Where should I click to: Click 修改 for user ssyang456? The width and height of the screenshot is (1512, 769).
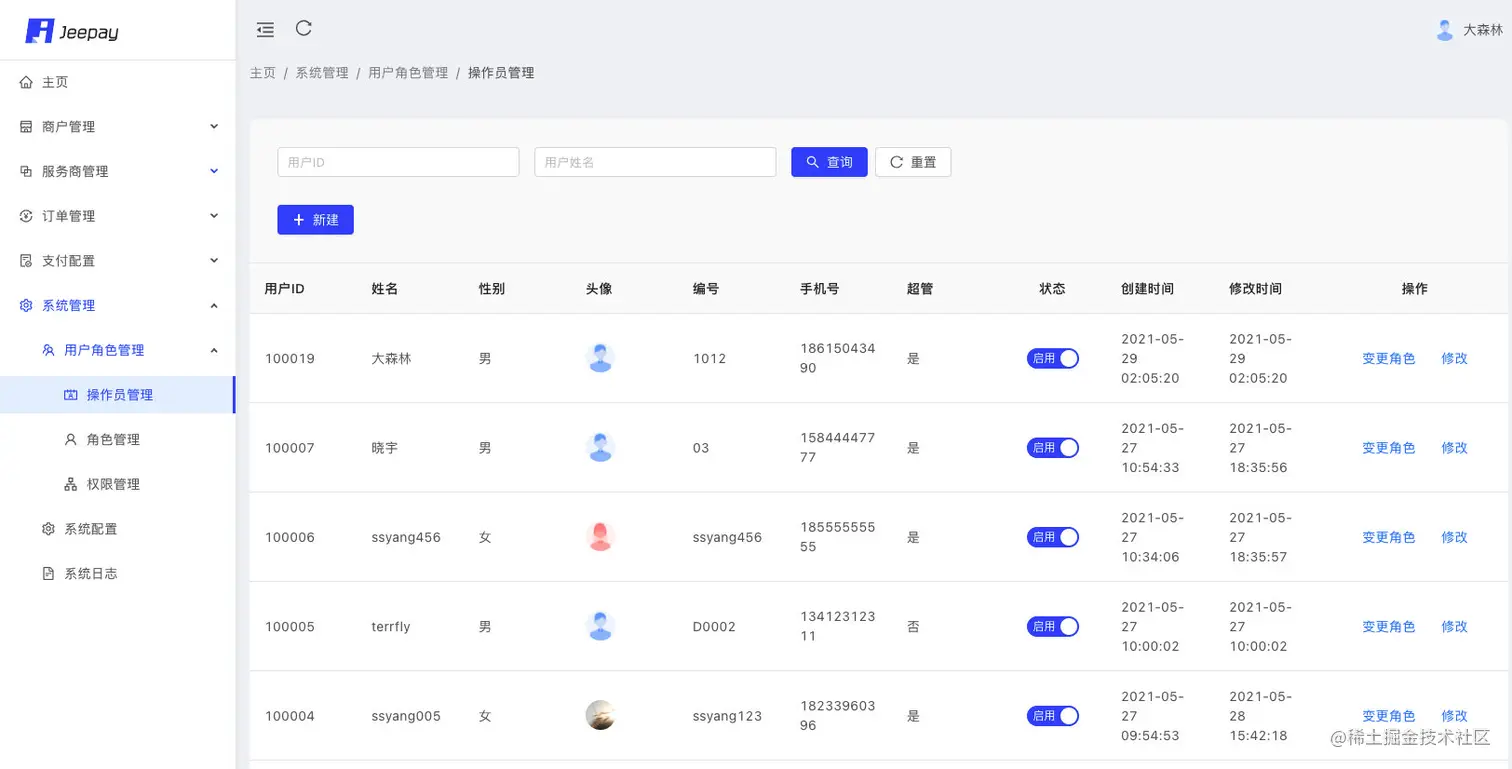pos(1454,537)
